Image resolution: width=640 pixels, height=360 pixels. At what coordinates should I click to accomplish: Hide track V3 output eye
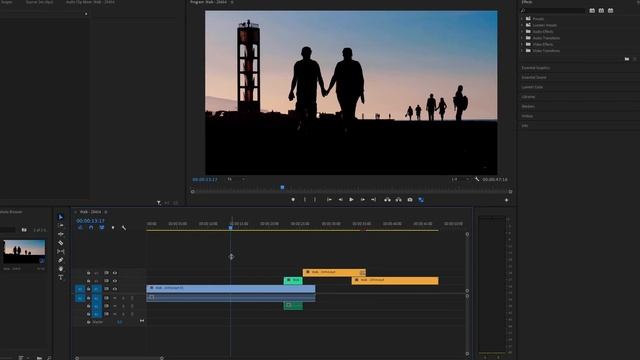tap(115, 273)
